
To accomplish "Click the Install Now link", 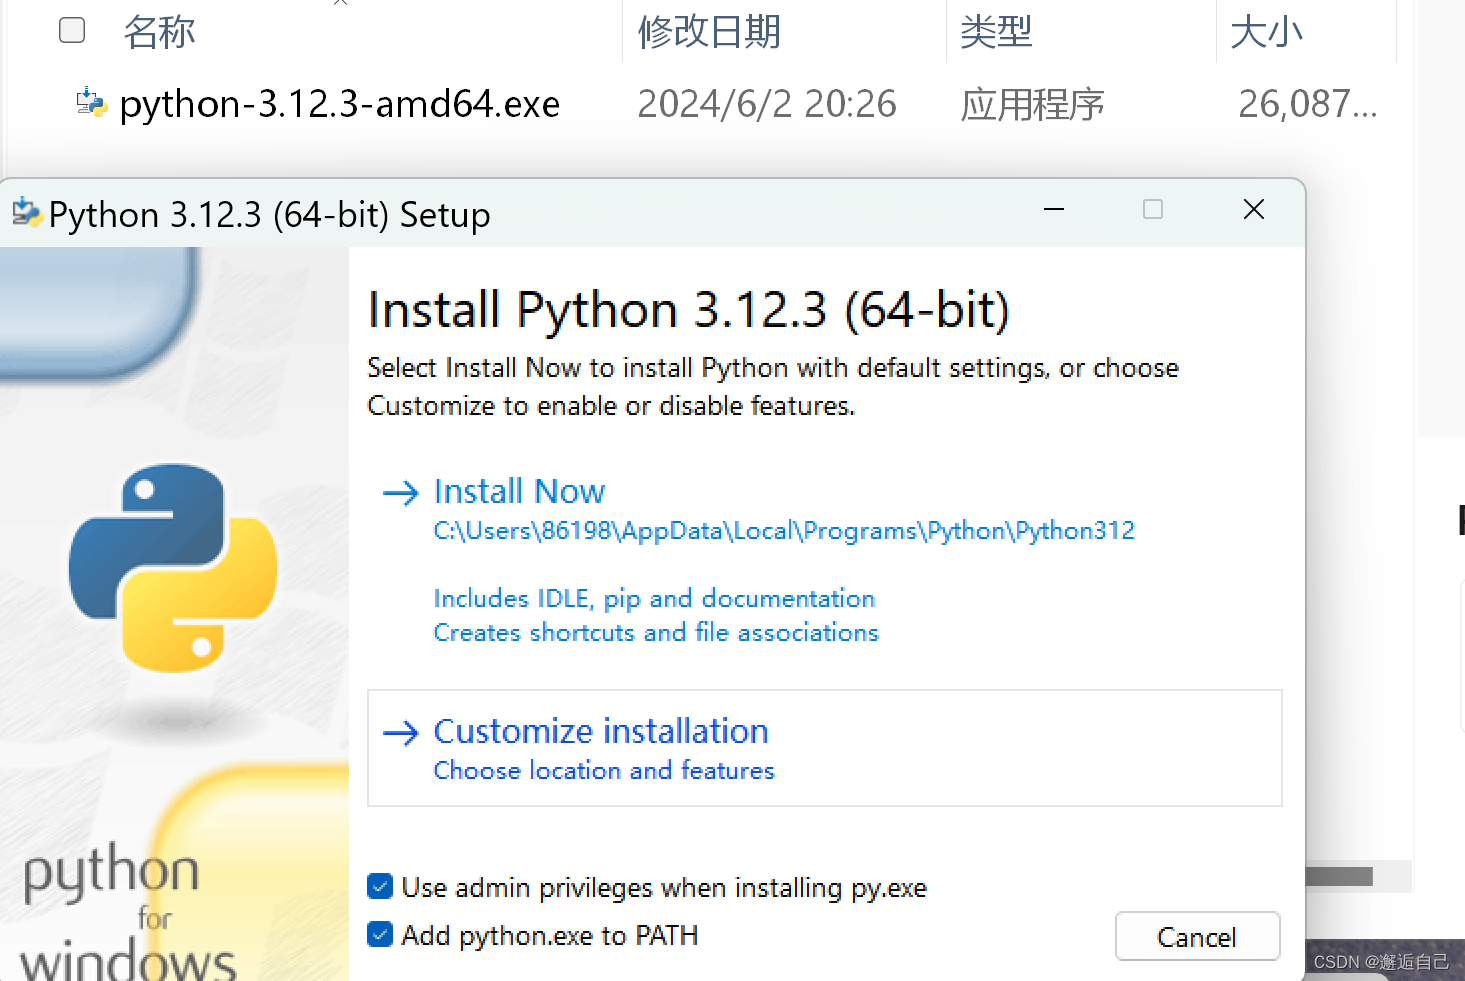I will [x=520, y=492].
